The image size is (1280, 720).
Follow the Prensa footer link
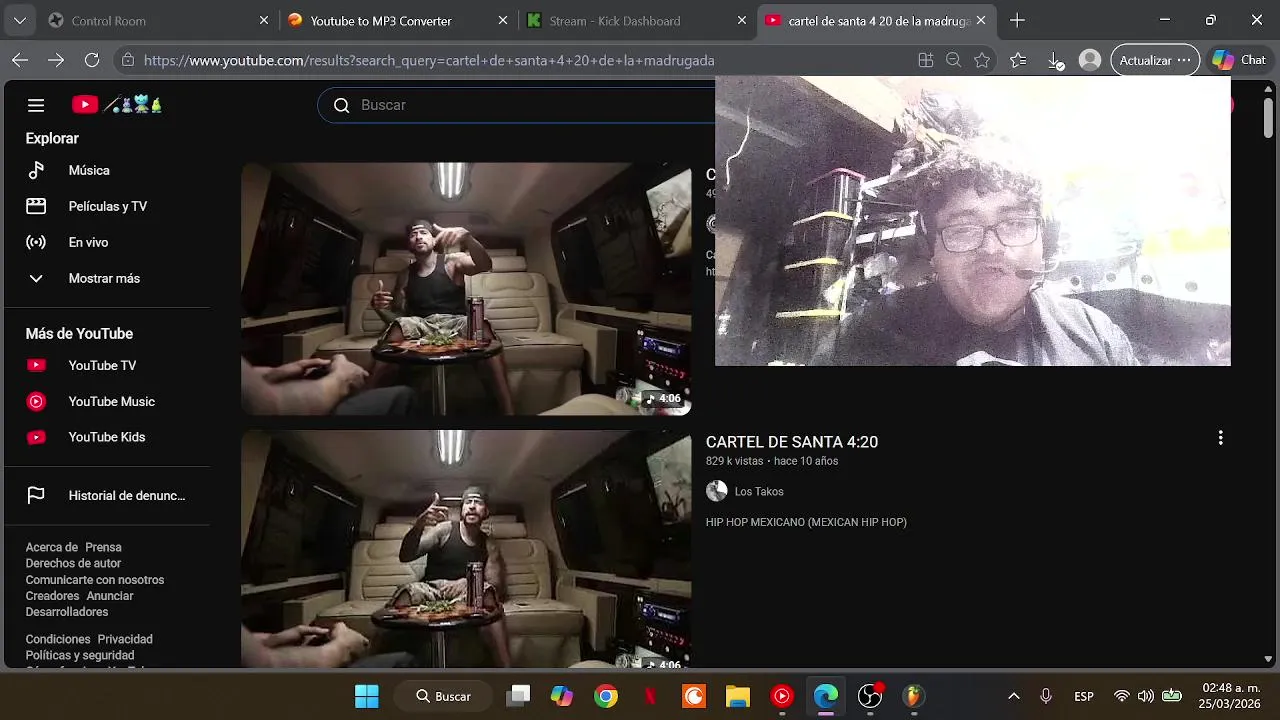(103, 547)
